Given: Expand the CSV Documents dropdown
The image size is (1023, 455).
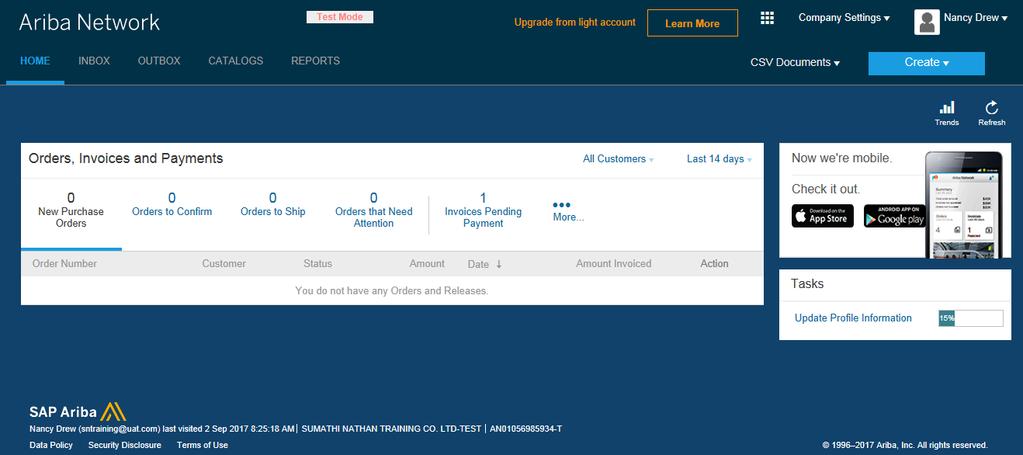Looking at the screenshot, I should [795, 63].
